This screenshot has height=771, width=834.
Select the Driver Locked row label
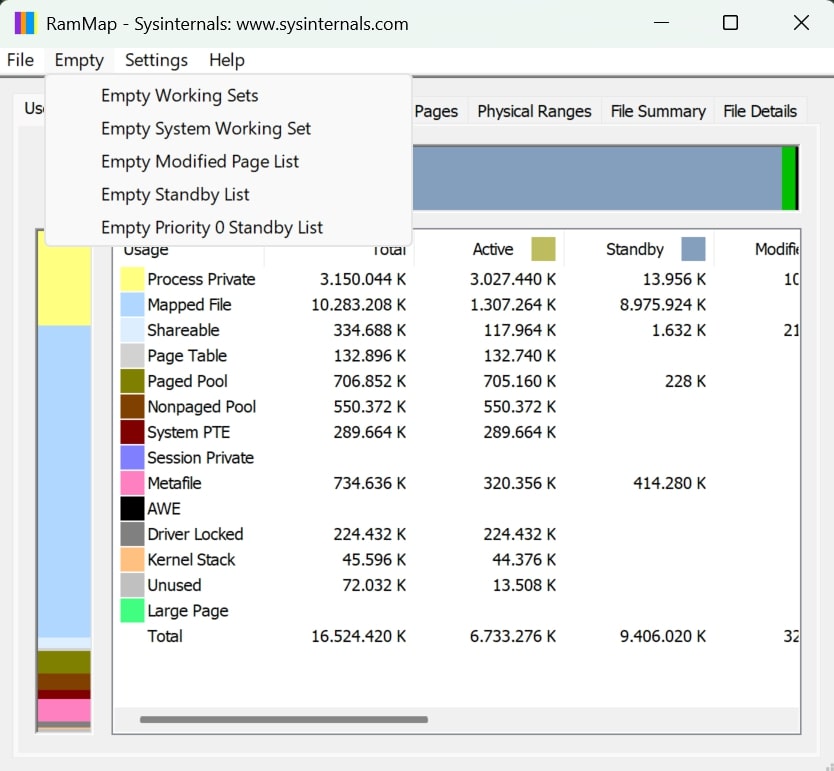coord(195,534)
